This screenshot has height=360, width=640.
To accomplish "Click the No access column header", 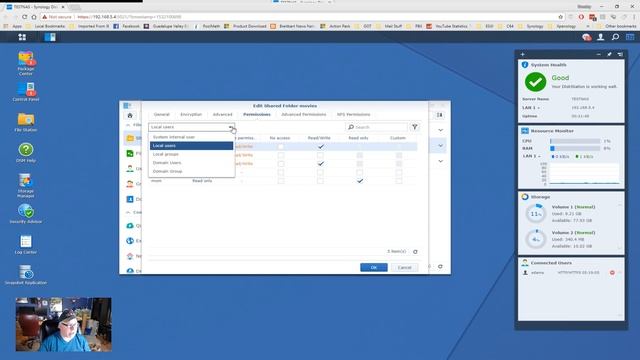I will pos(280,138).
